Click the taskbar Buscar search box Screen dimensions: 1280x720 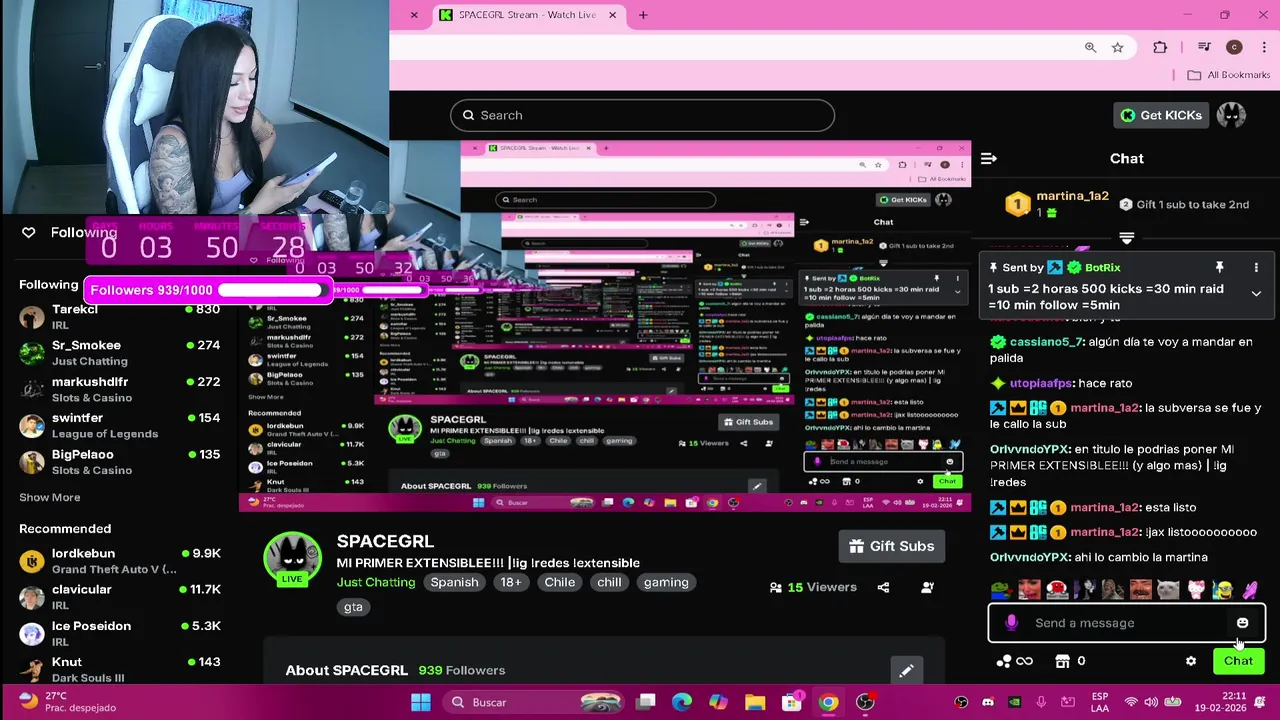coord(535,702)
